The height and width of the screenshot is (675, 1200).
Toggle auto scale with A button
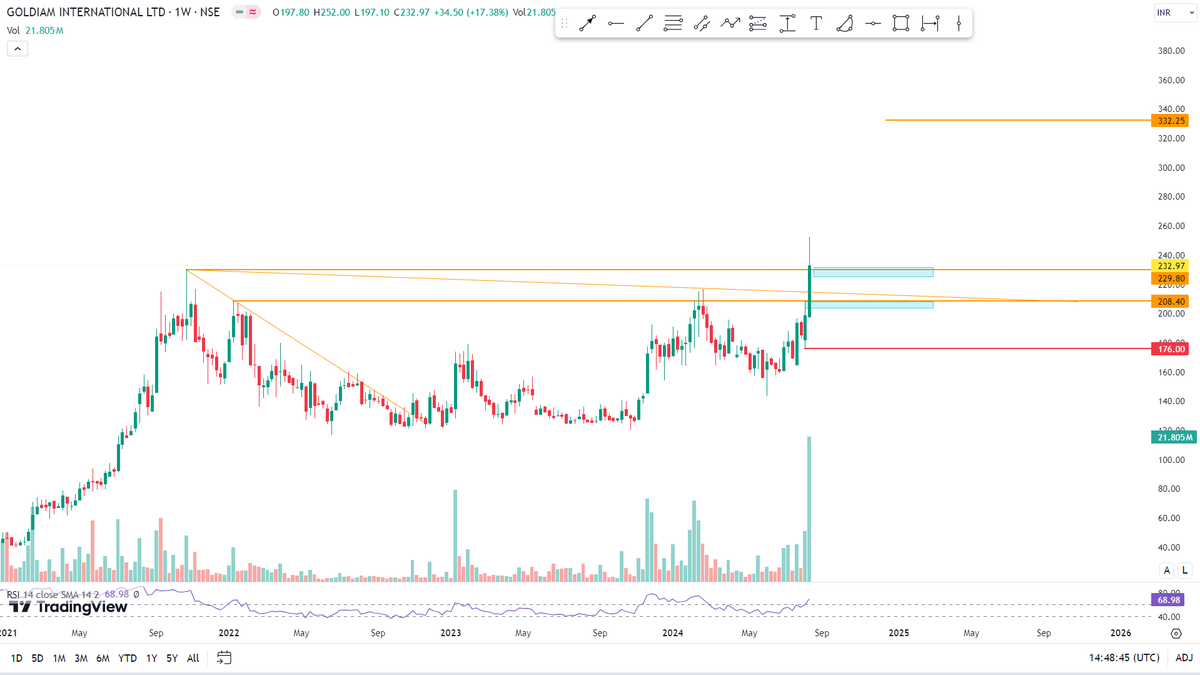click(1166, 570)
